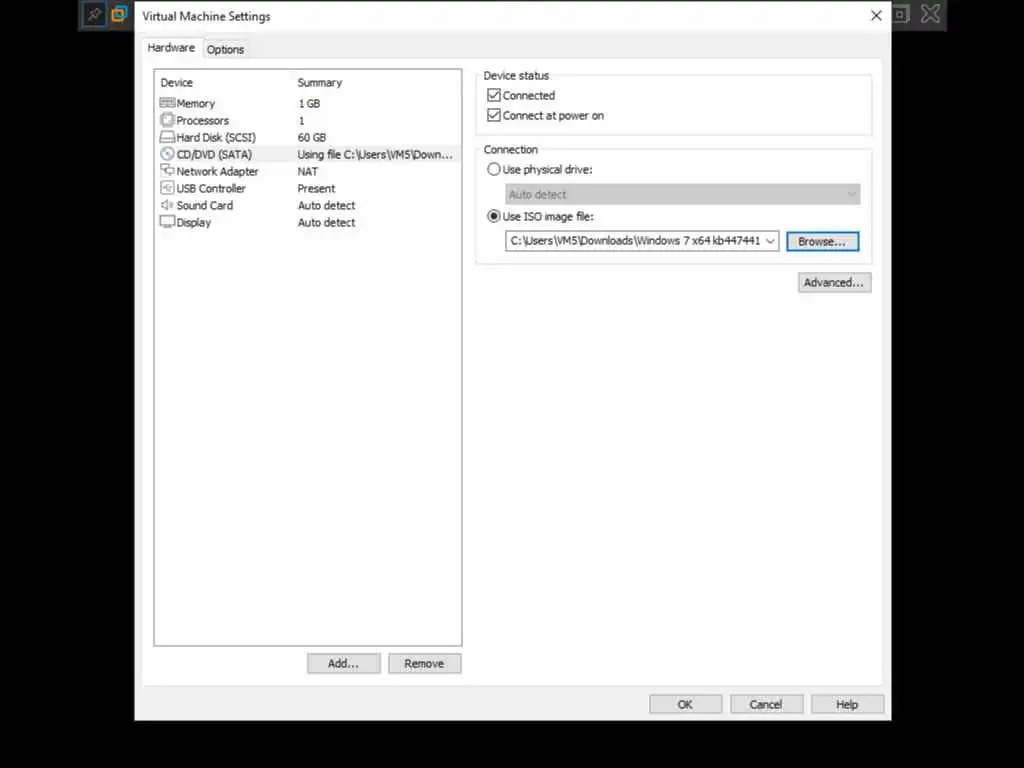This screenshot has height=768, width=1024.
Task: Select the Processors row label
Action: click(202, 120)
